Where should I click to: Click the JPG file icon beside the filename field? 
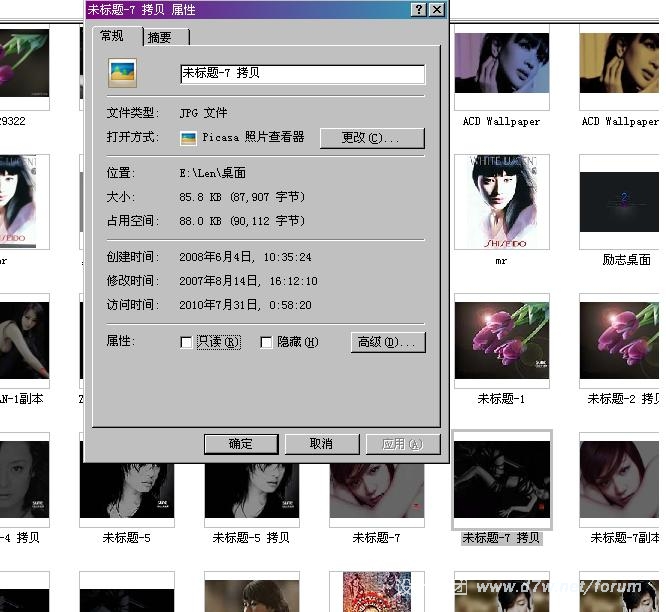click(x=122, y=73)
